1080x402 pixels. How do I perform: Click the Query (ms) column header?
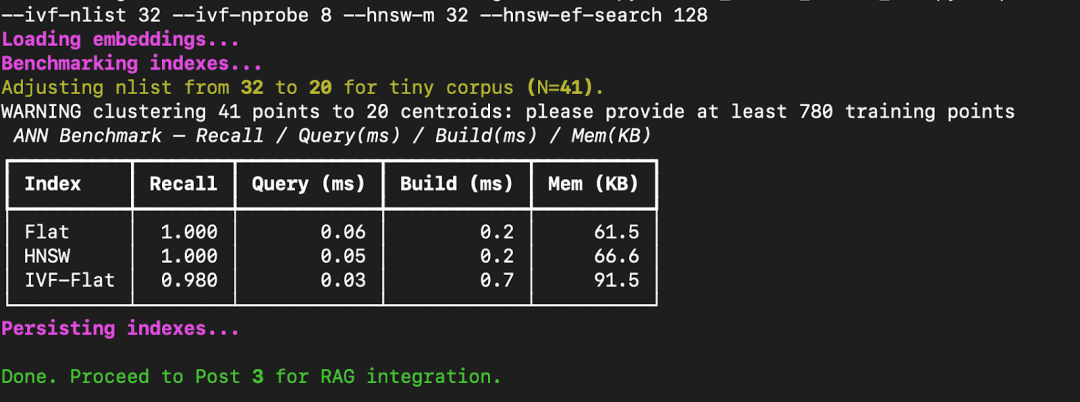pos(309,184)
